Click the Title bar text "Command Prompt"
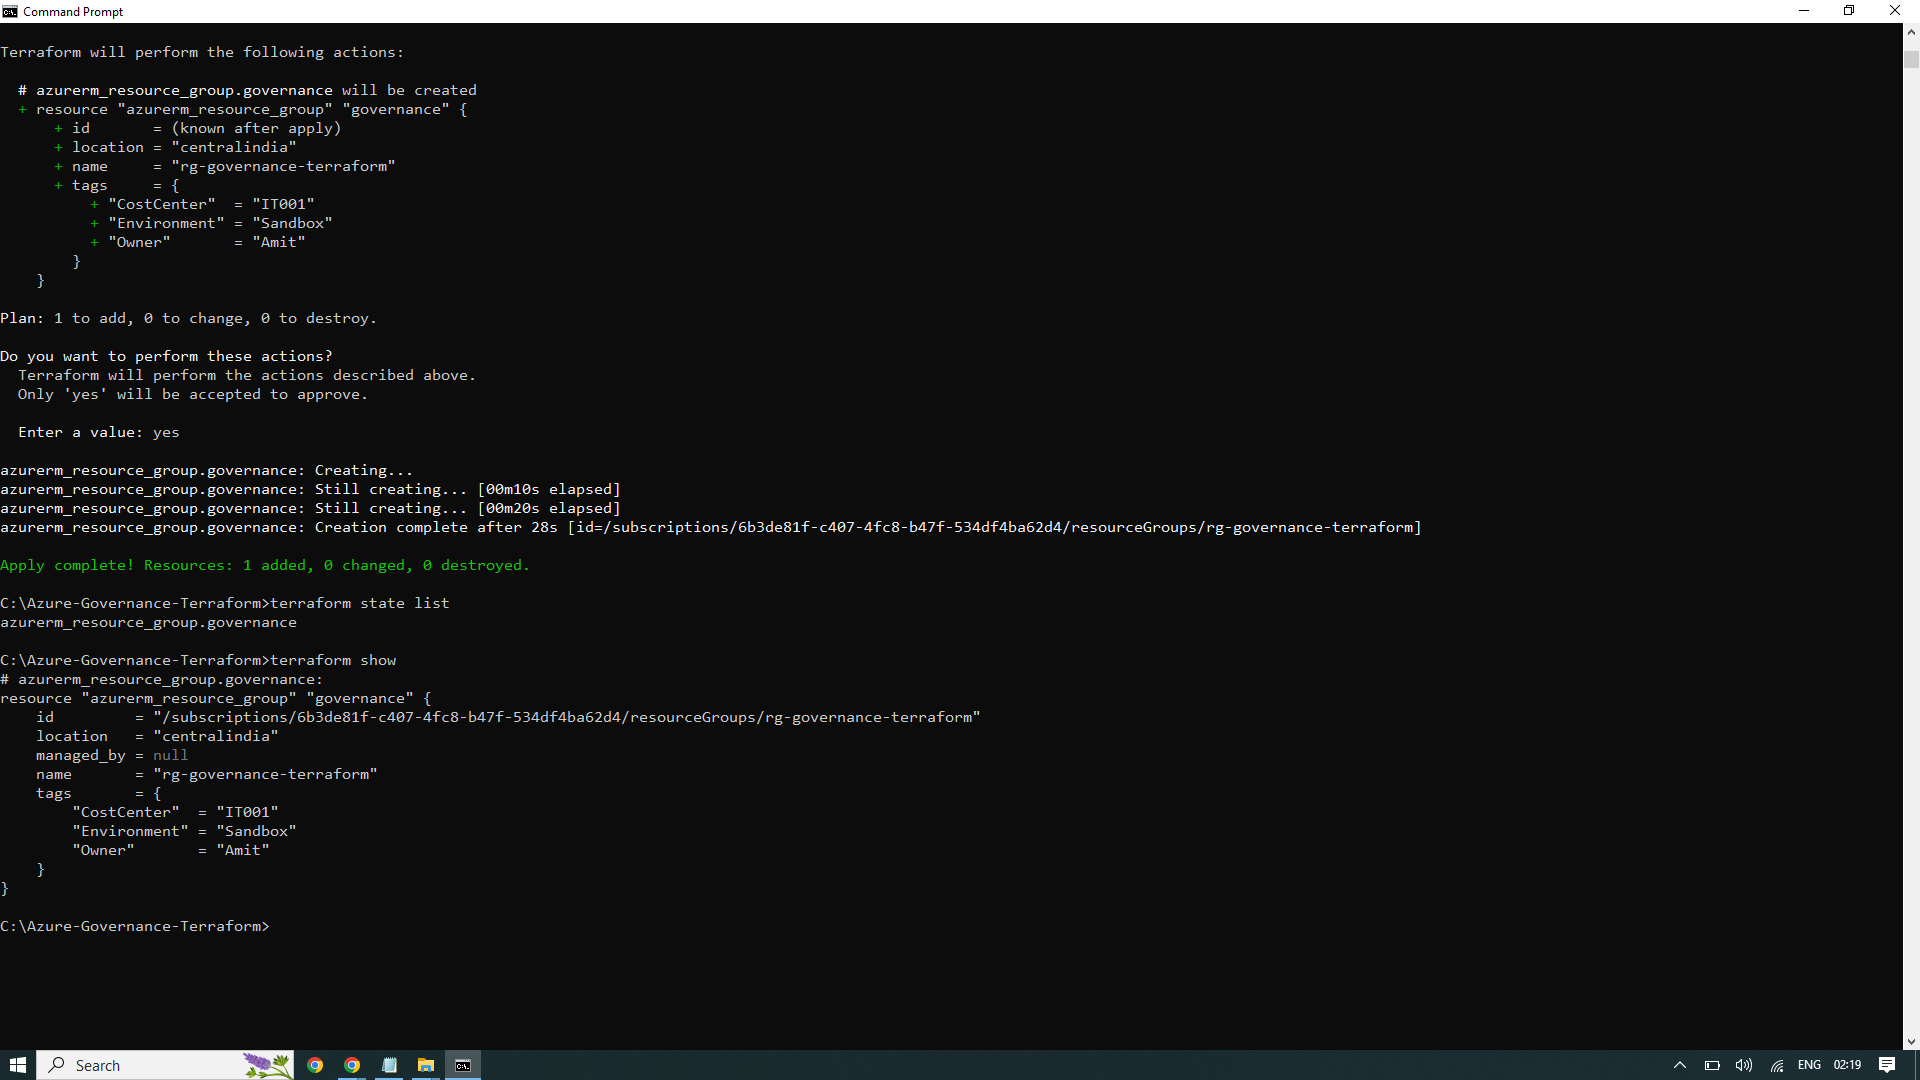The image size is (1920, 1080). [x=73, y=11]
